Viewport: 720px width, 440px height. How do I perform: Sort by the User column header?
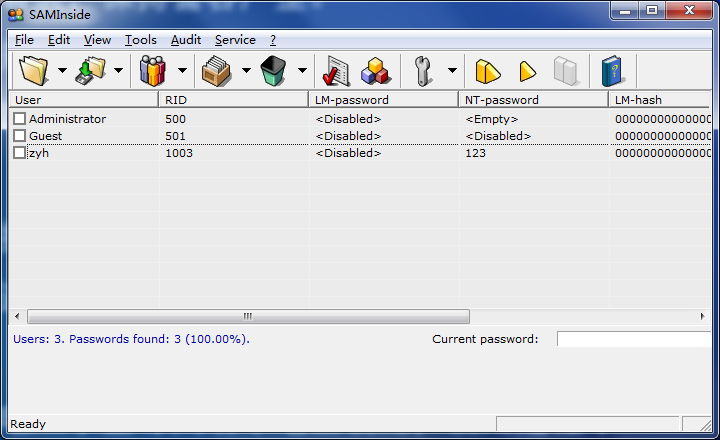coord(84,100)
